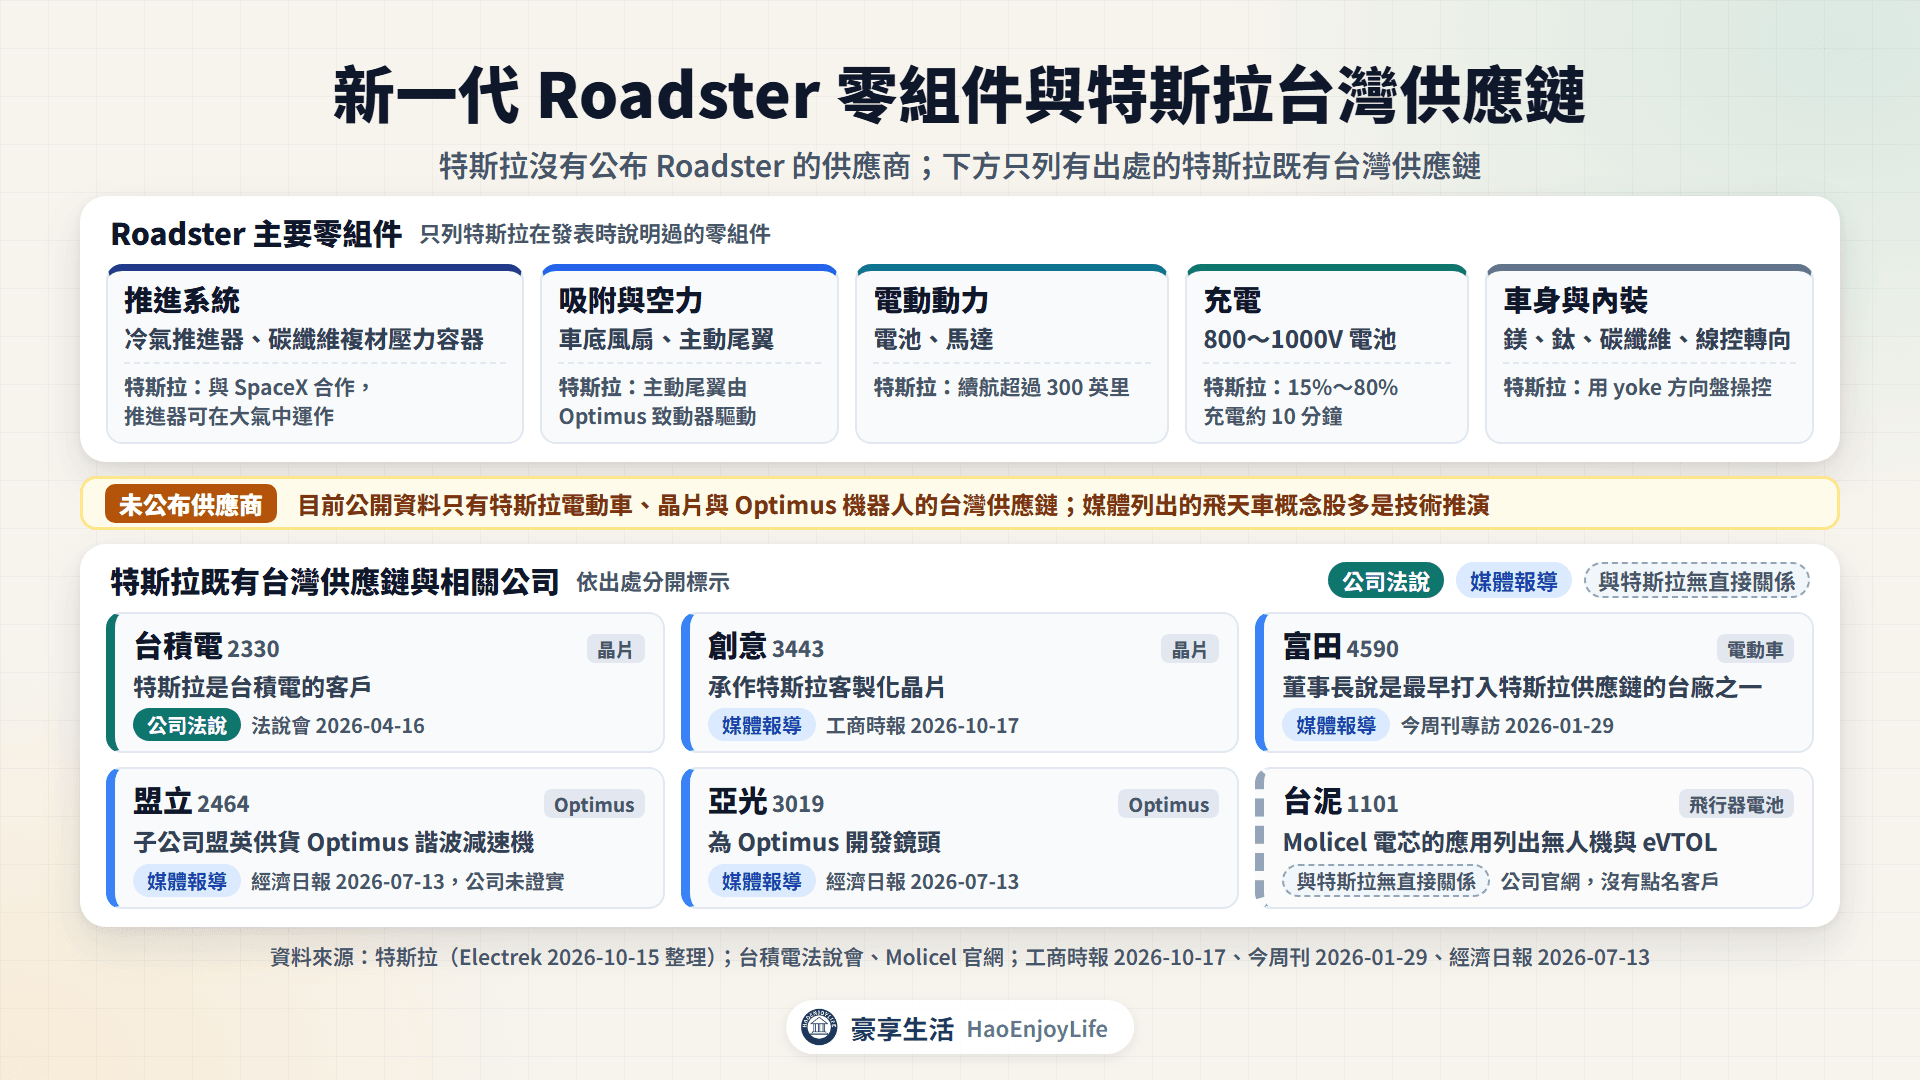Click the 台泥 1101 company name
1920x1080 pixels.
point(1341,802)
